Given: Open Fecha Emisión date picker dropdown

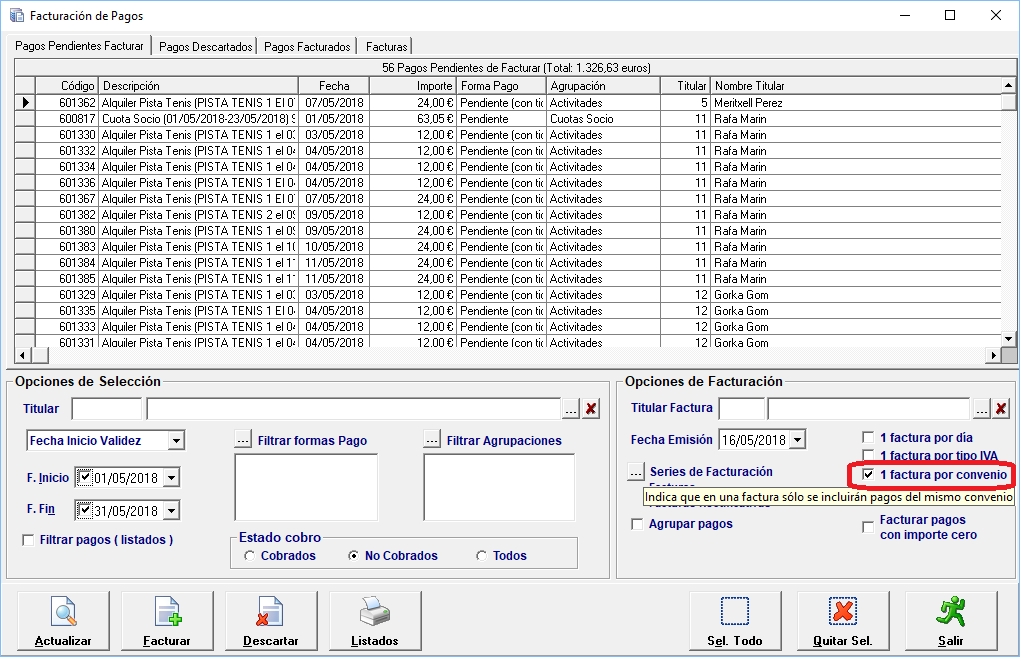Looking at the screenshot, I should 798,440.
